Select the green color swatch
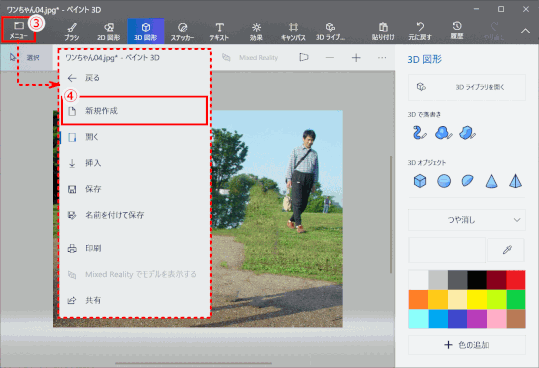 pyautogui.click(x=516, y=299)
